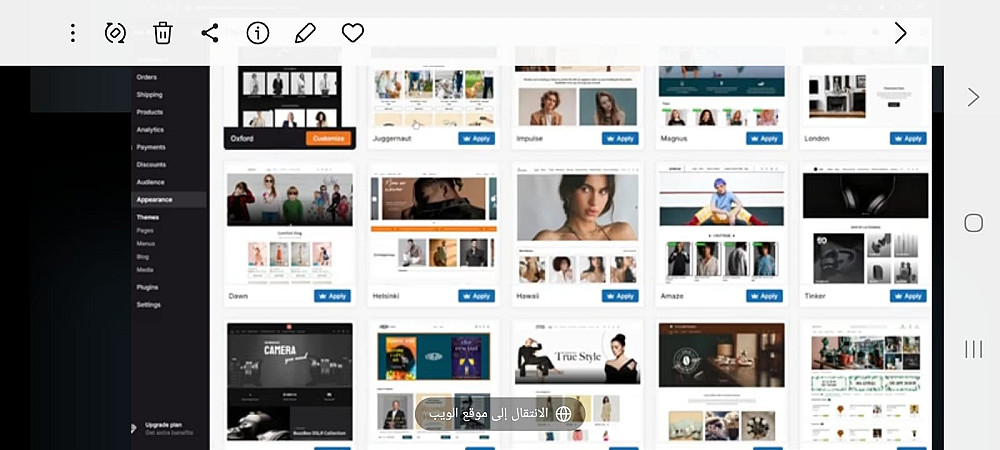1000x450 pixels.
Task: Open Products in the sidebar
Action: (149, 112)
